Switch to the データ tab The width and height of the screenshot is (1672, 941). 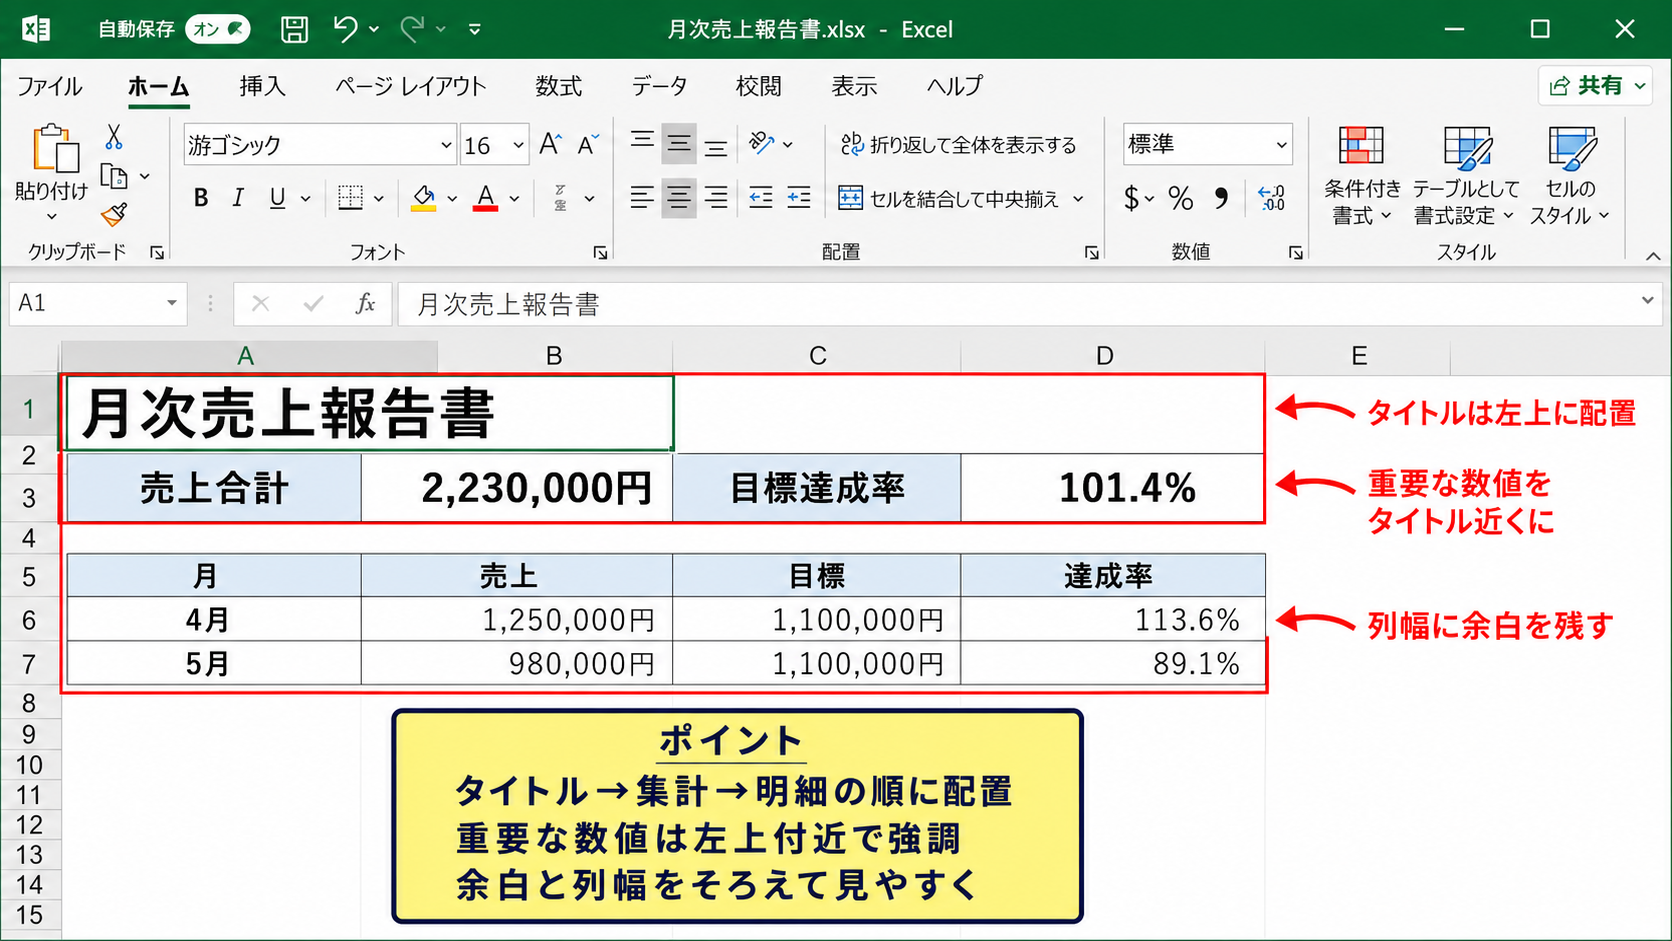(x=660, y=86)
